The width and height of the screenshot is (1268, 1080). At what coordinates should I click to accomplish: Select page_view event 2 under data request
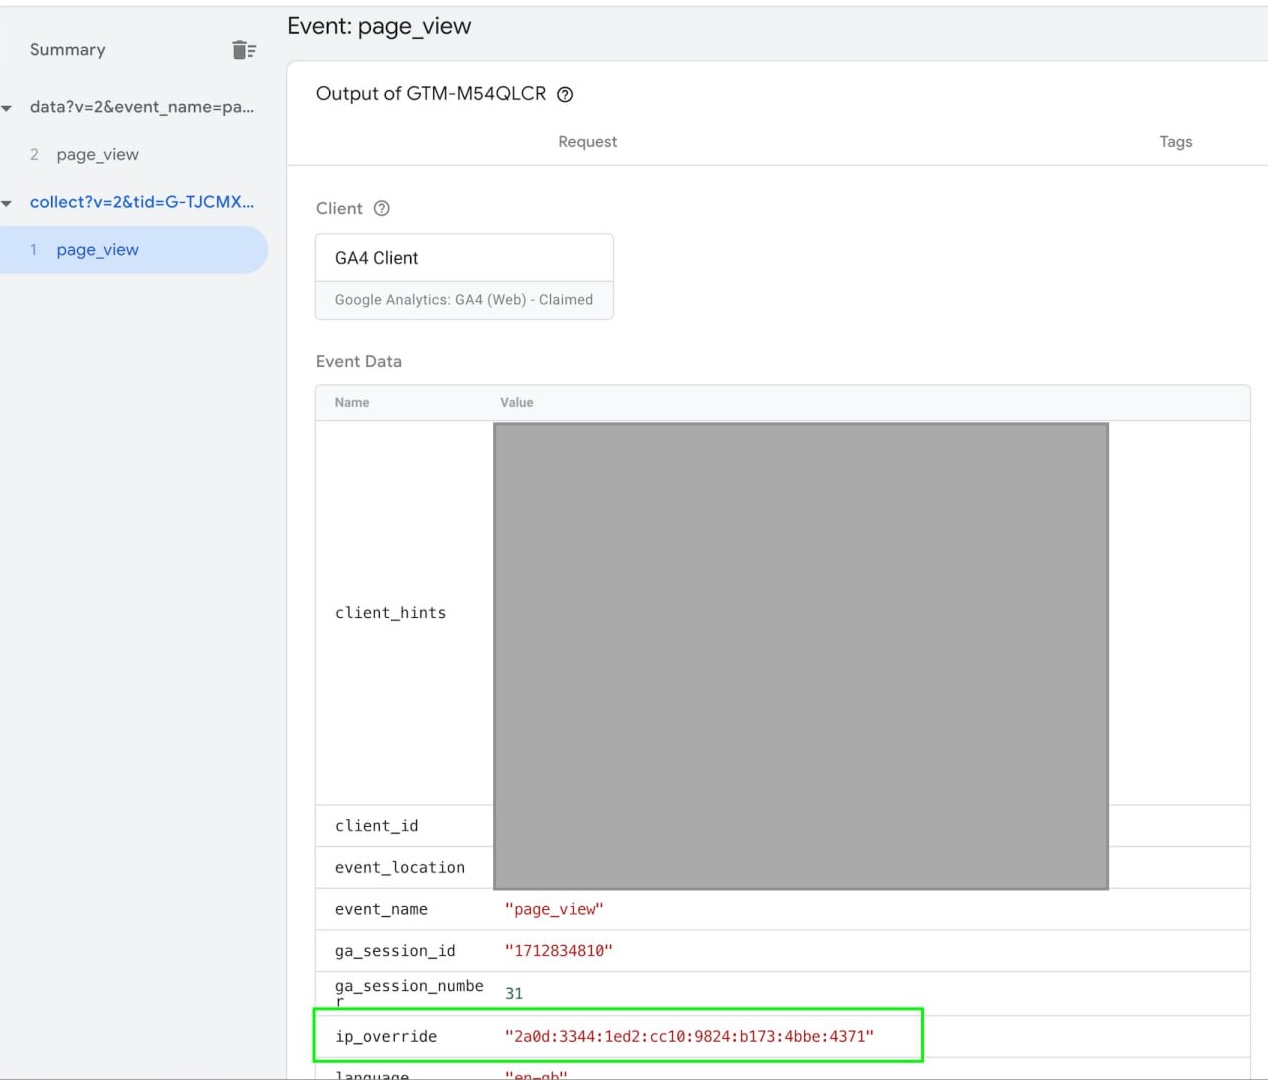click(97, 154)
